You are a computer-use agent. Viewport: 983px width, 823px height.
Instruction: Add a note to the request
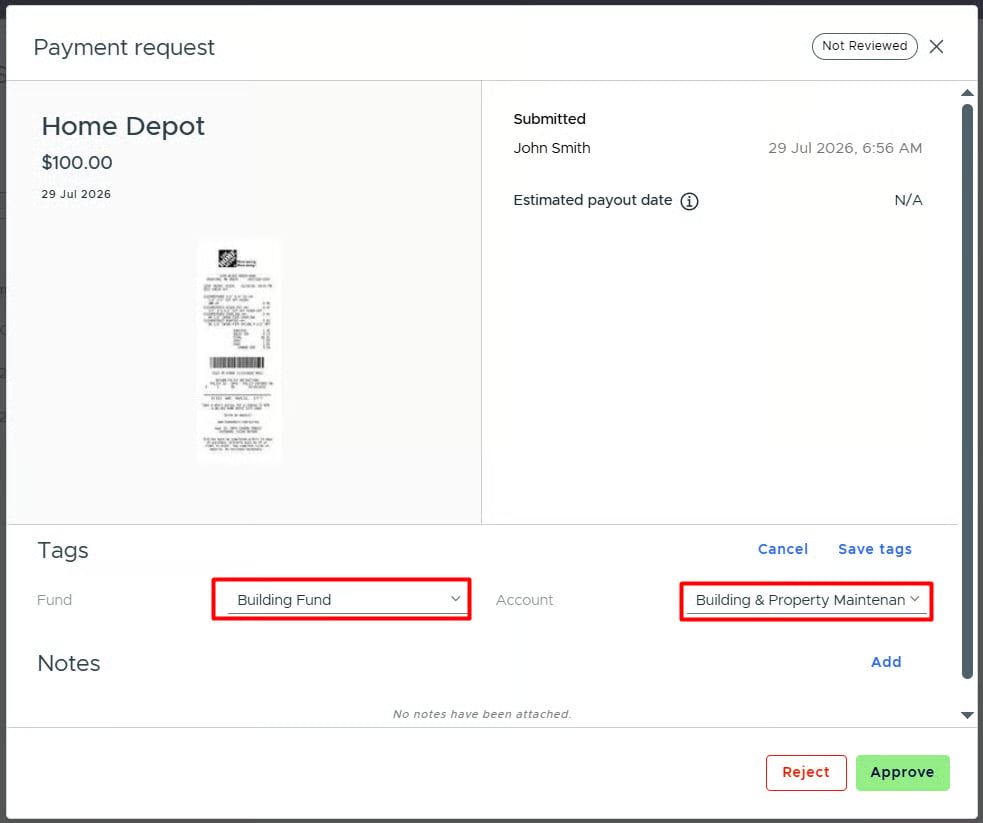coord(886,662)
